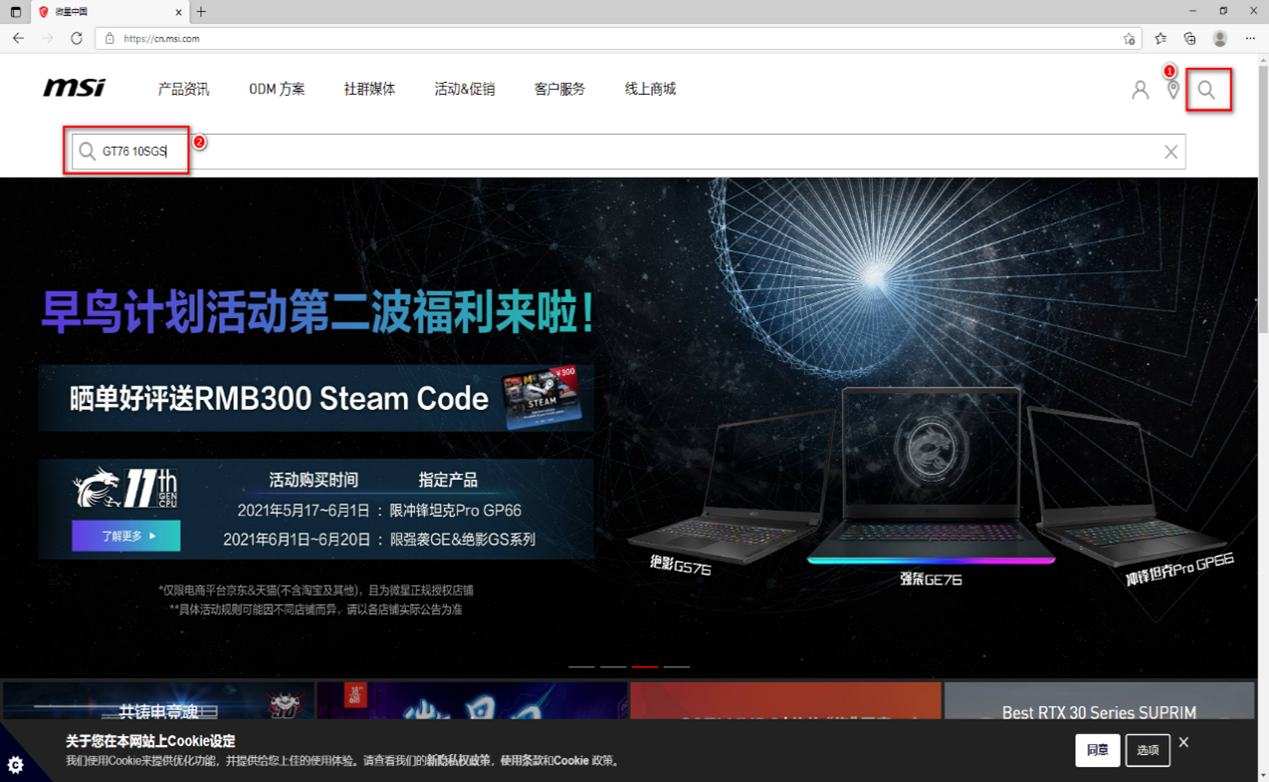
Task: Open the location pin selector
Action: (x=1173, y=90)
